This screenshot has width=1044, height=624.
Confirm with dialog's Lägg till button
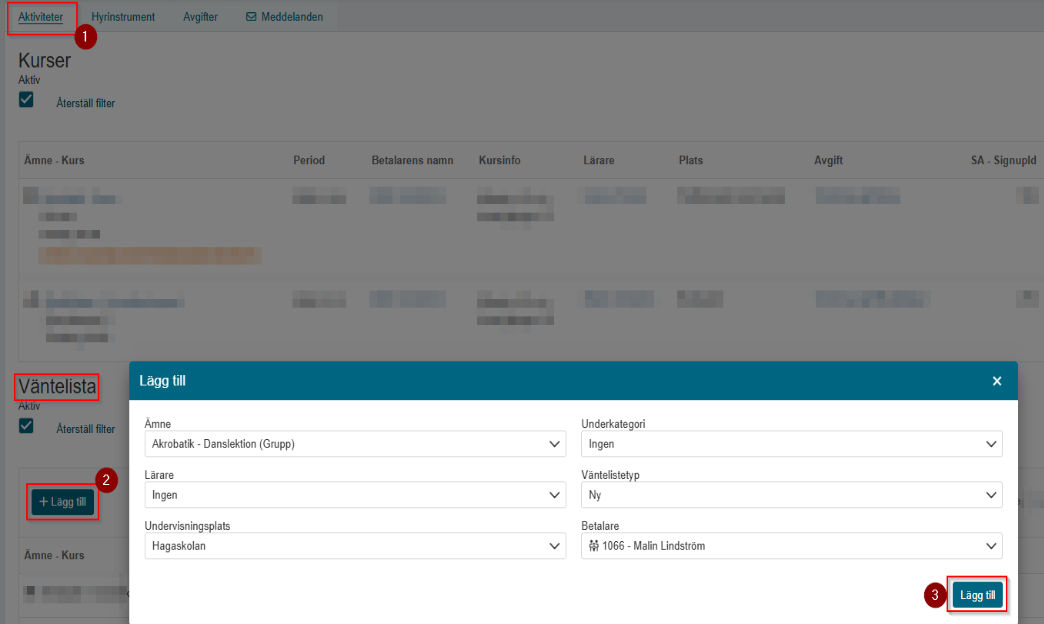click(977, 595)
